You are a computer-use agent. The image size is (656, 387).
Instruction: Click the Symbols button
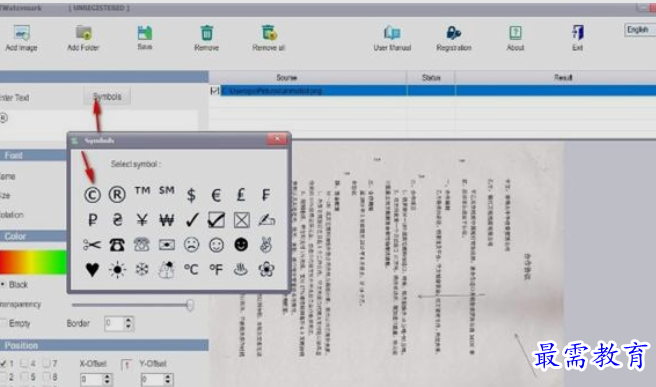click(x=107, y=97)
